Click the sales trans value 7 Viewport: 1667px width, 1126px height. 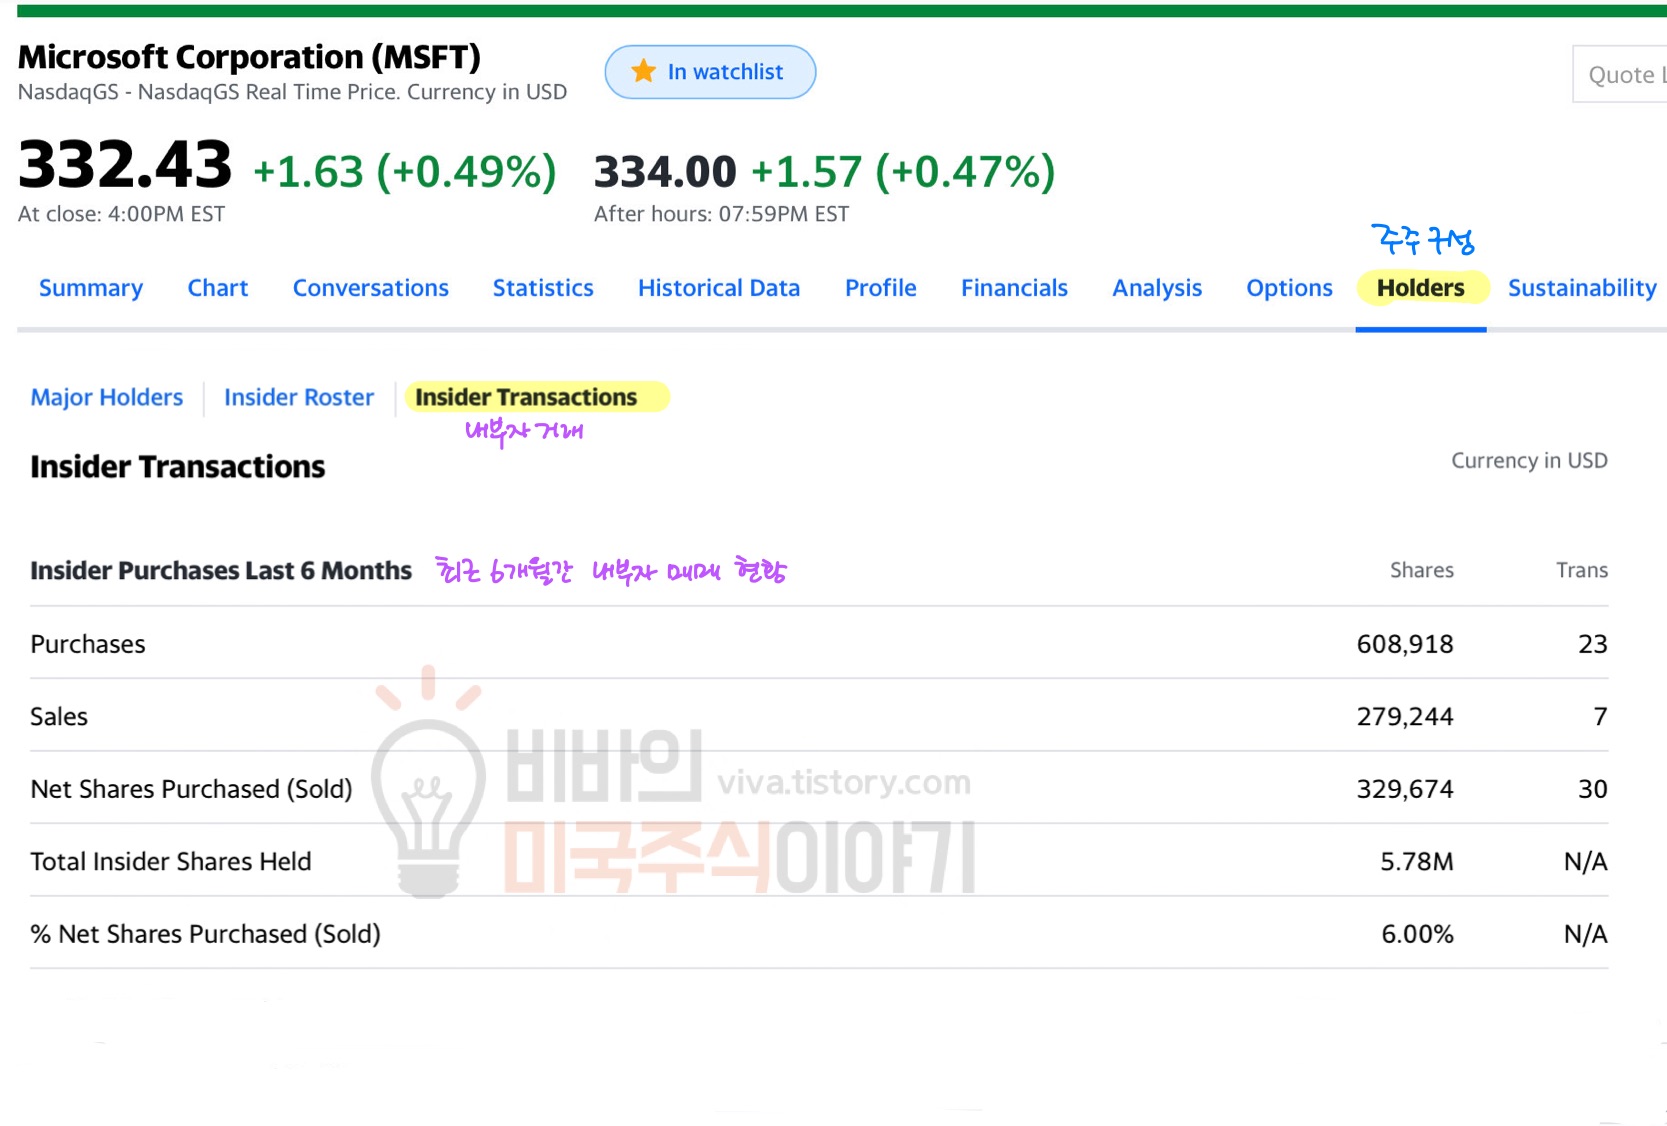coord(1600,717)
